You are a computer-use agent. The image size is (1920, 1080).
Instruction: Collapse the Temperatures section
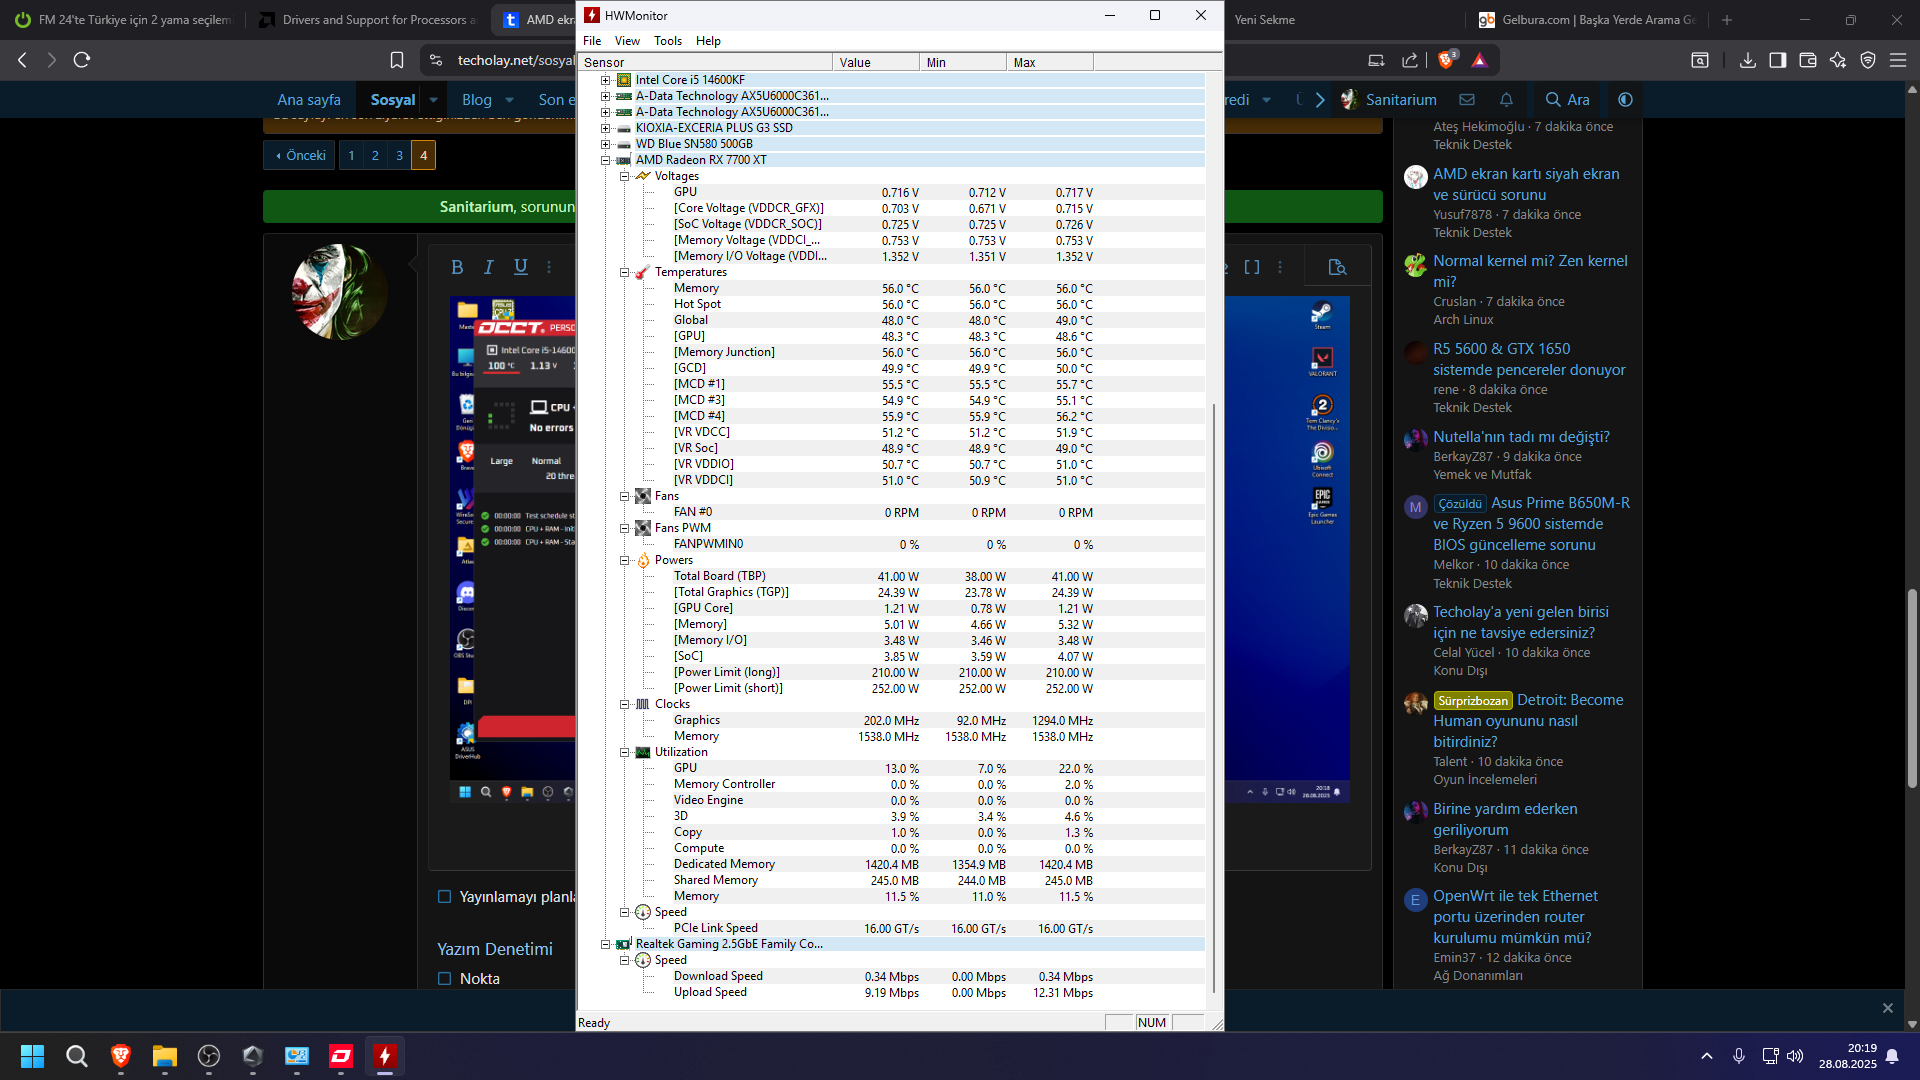[624, 272]
